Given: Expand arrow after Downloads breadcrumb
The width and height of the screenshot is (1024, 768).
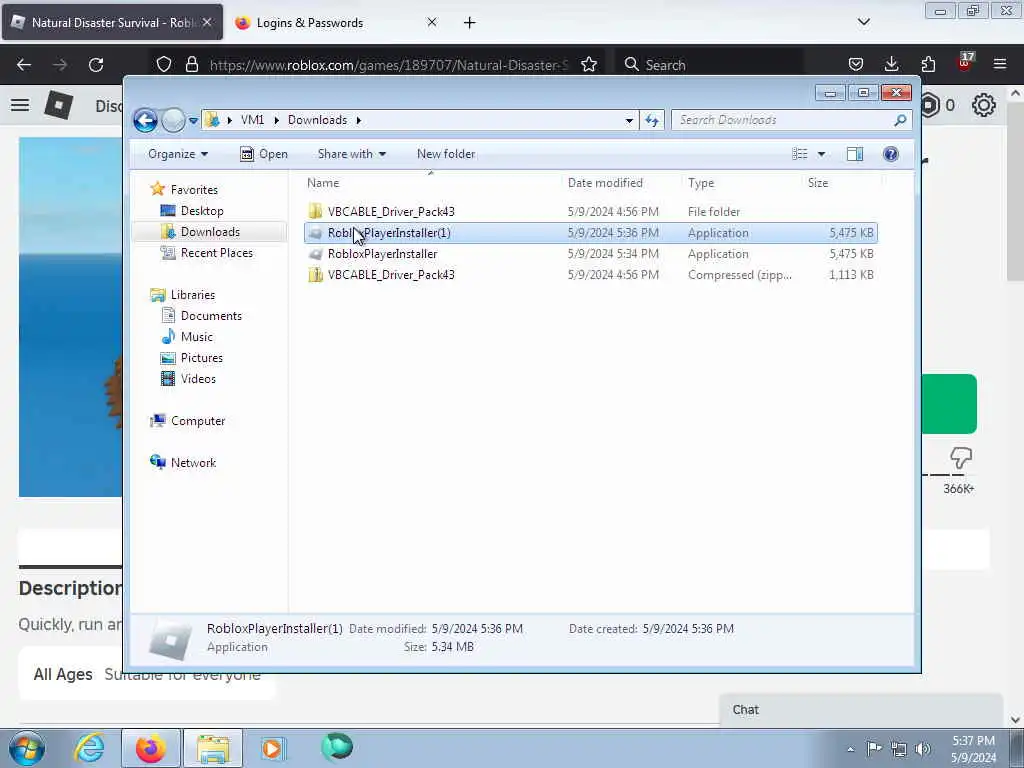Looking at the screenshot, I should click(x=359, y=120).
